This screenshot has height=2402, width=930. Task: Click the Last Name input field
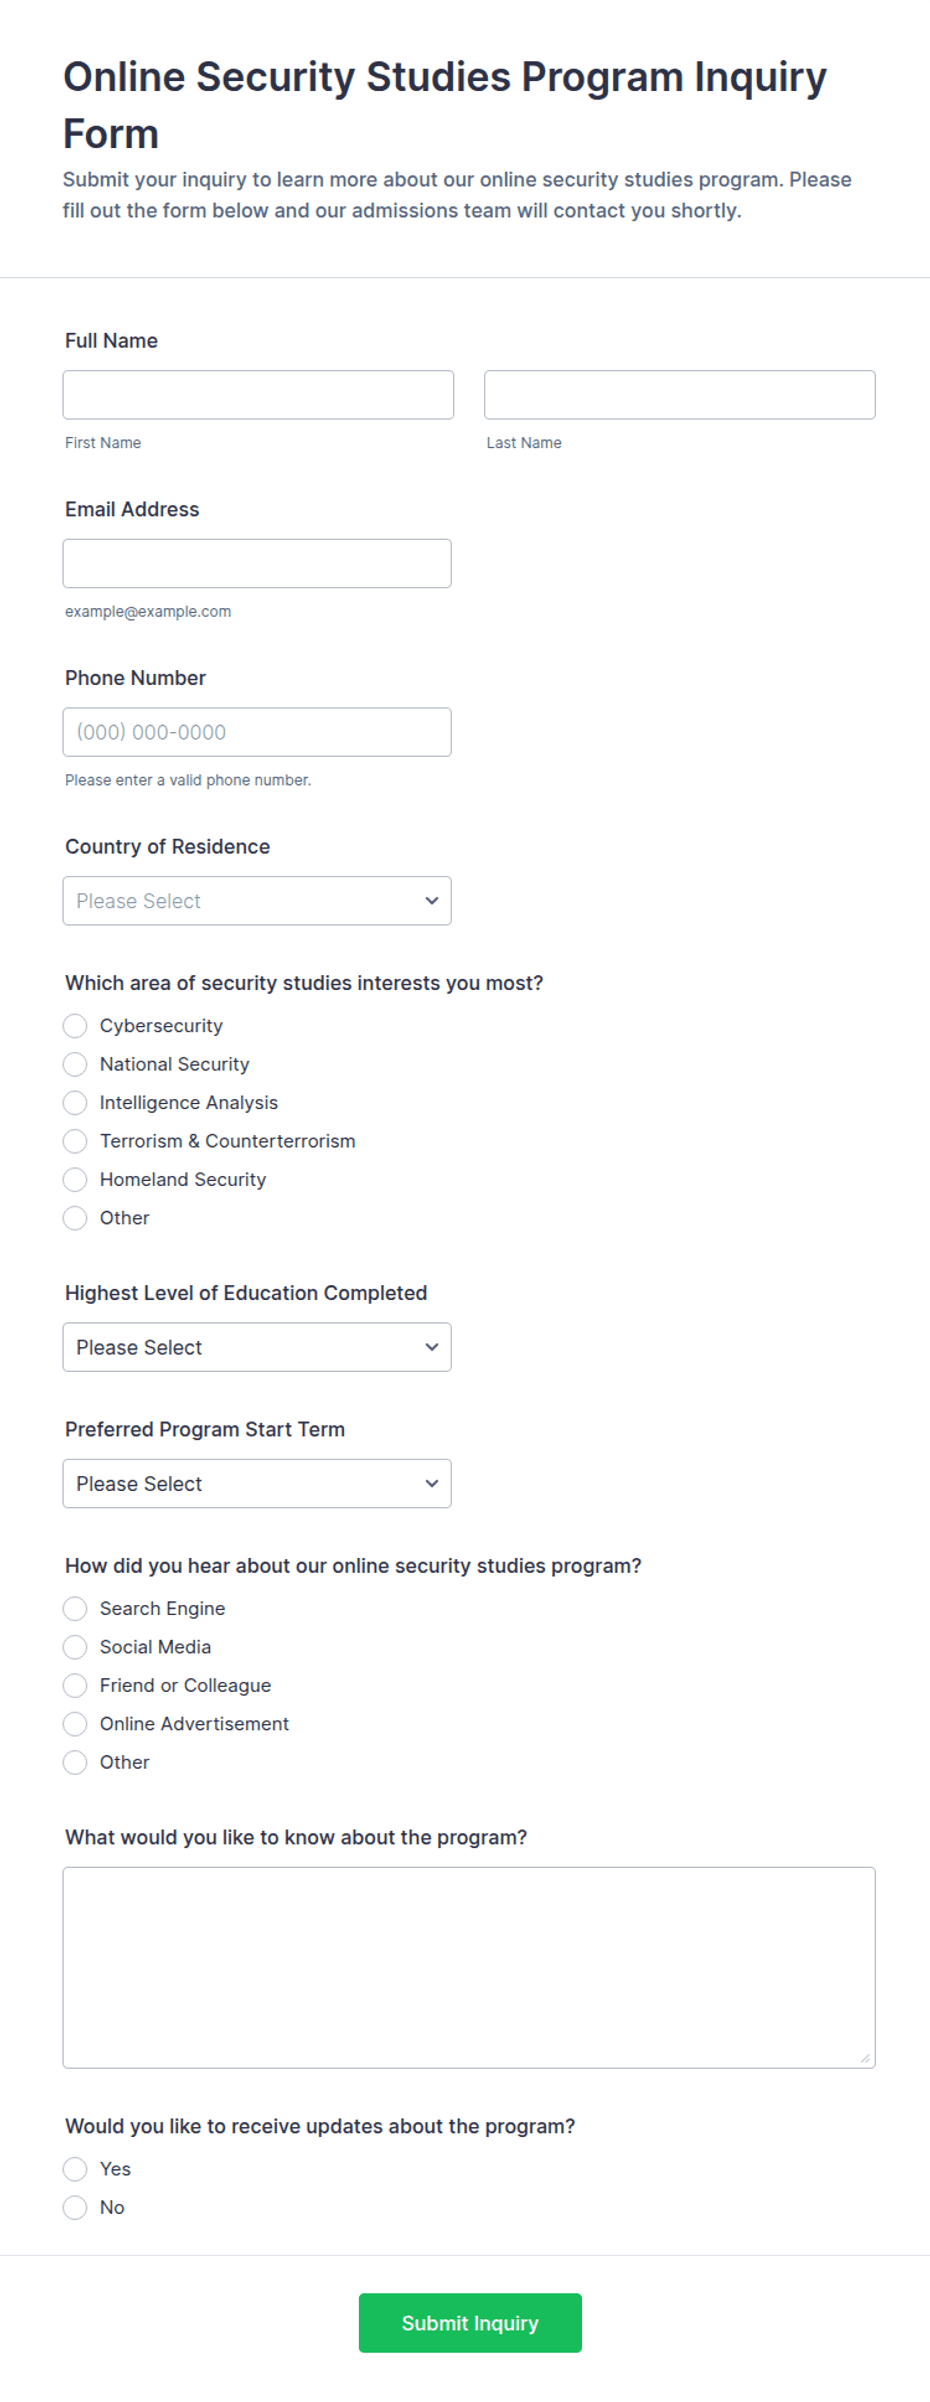(x=680, y=395)
